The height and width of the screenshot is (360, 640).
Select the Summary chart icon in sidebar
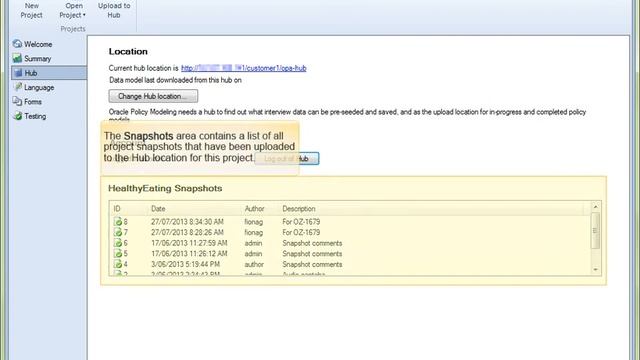[17, 58]
